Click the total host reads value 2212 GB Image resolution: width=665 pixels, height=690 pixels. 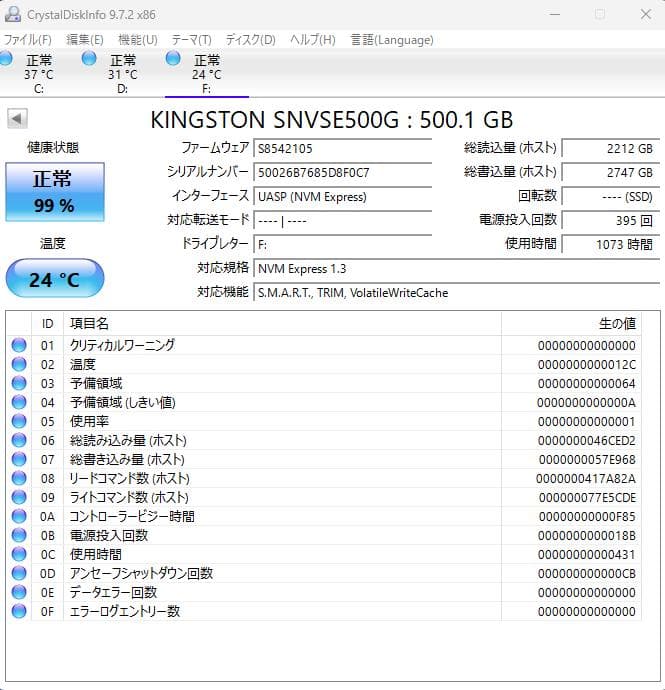610,148
